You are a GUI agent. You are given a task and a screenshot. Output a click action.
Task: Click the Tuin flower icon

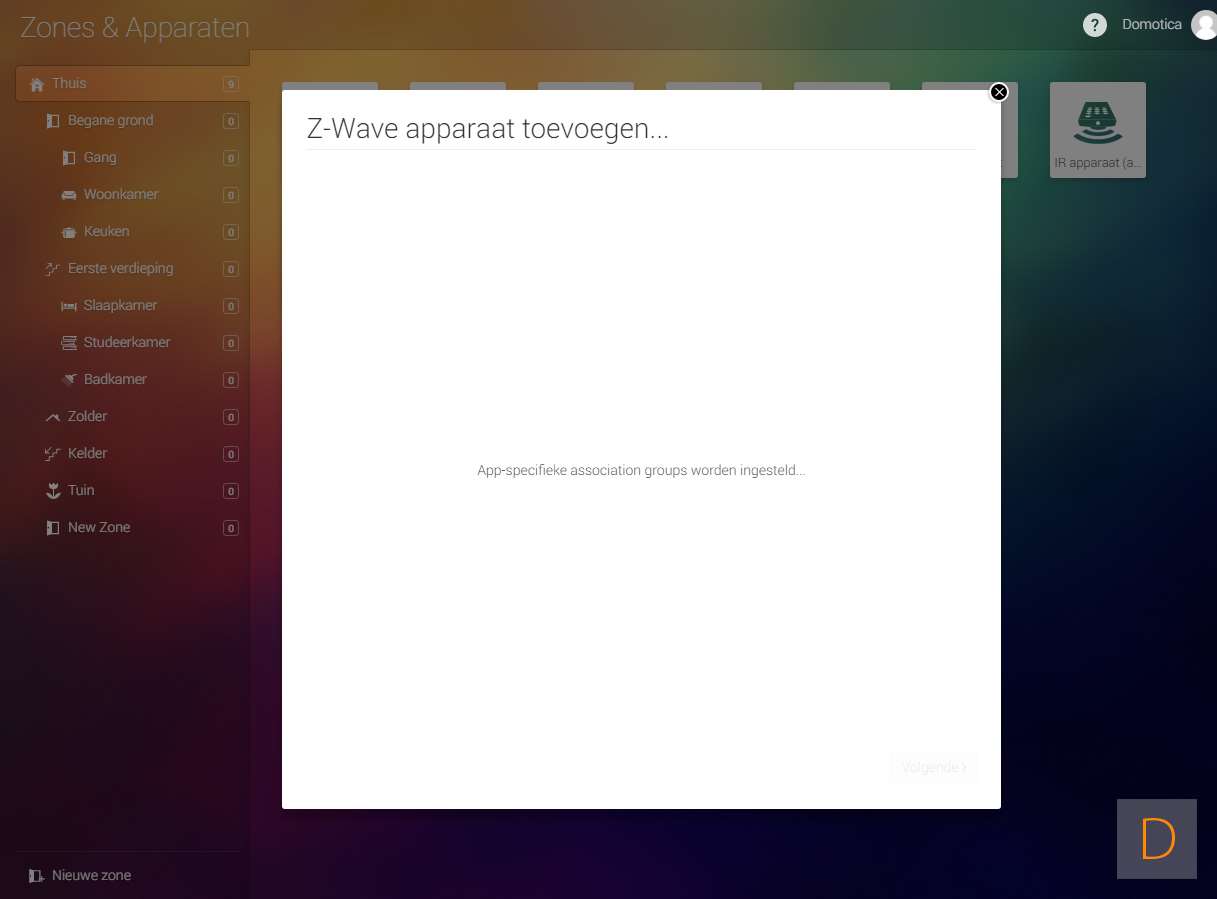53,491
